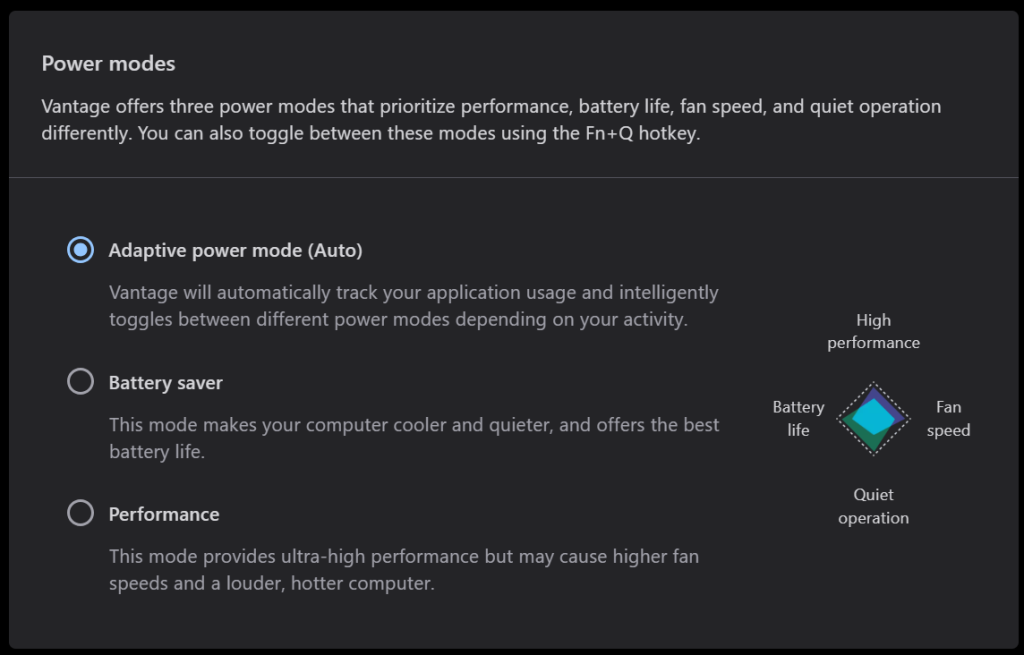
Task: Click the Performance description about ultra-high performance
Action: click(x=403, y=569)
